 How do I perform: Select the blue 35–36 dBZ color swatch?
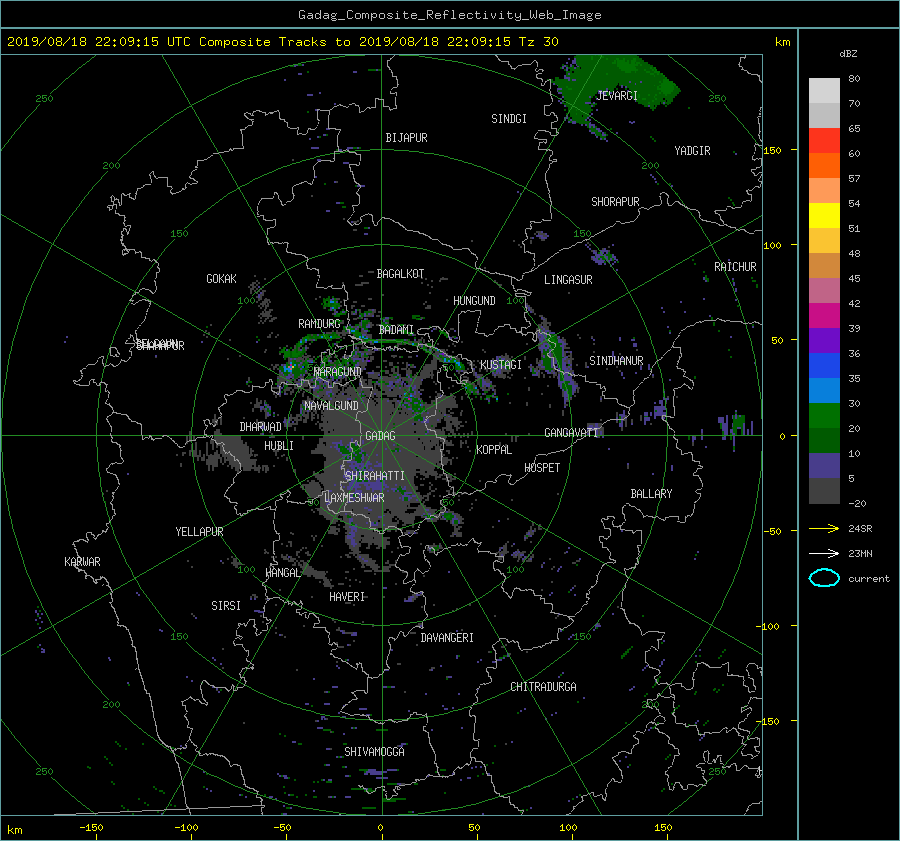click(x=824, y=366)
